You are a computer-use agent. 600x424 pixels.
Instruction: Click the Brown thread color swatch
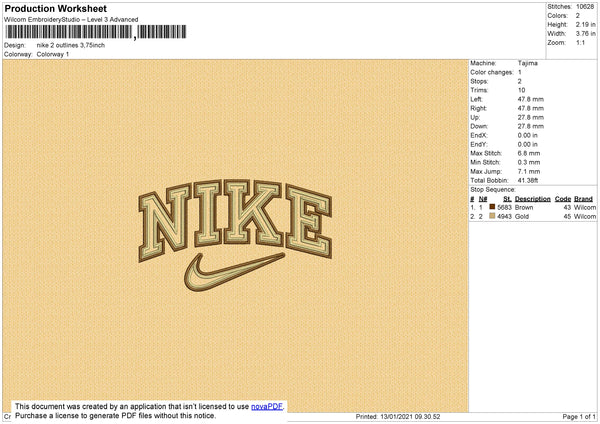[x=492, y=207]
